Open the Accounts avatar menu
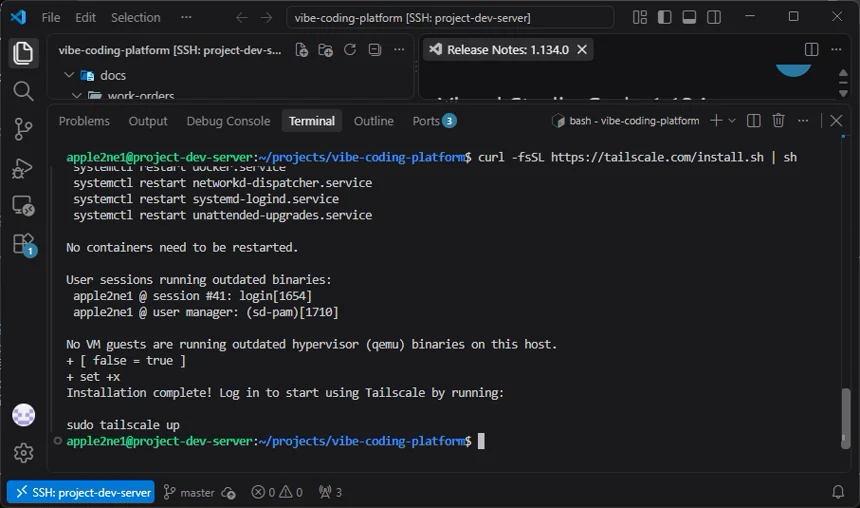The width and height of the screenshot is (860, 508). pyautogui.click(x=24, y=415)
